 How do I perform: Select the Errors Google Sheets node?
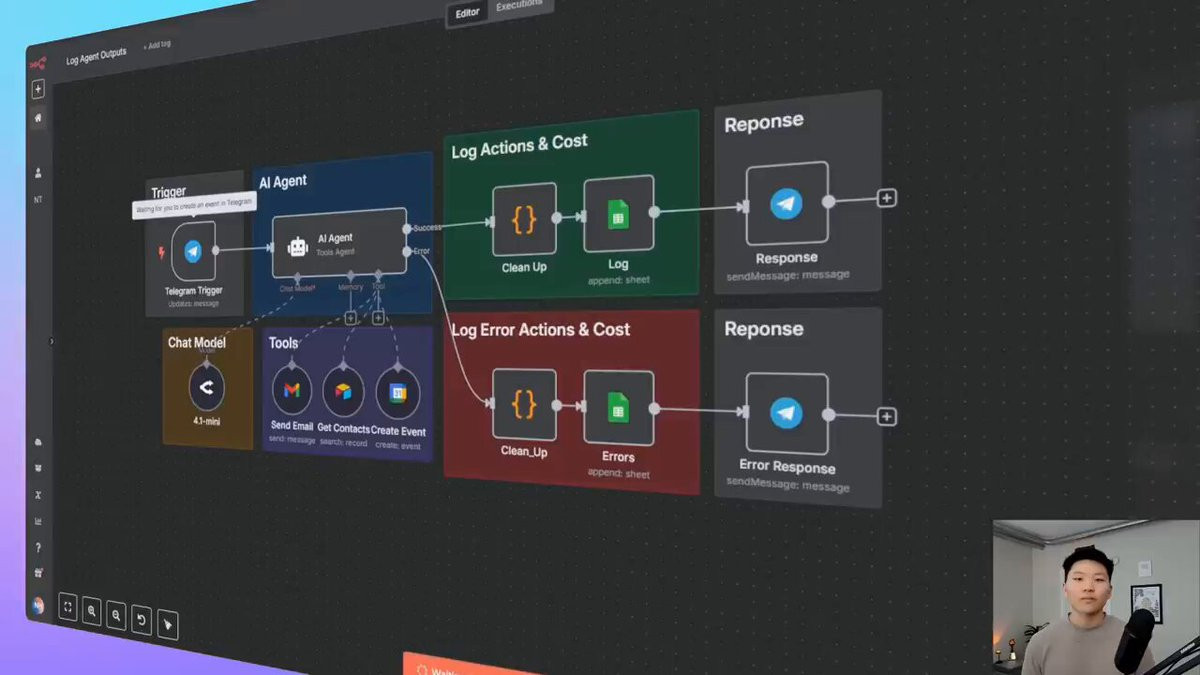(618, 407)
